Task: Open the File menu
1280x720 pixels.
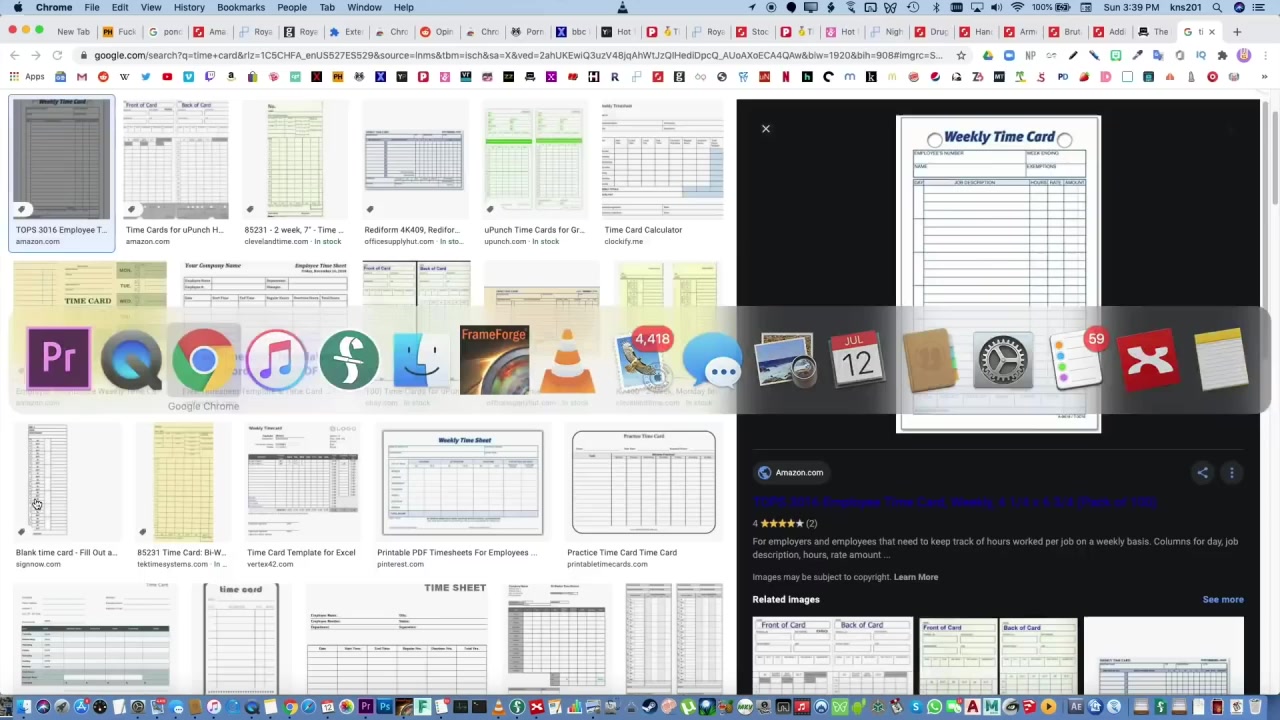Action: (x=91, y=7)
